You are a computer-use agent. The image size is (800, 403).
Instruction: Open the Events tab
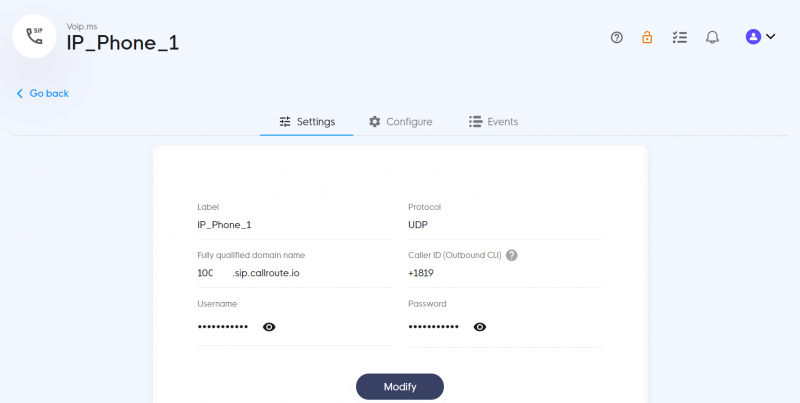(x=493, y=122)
